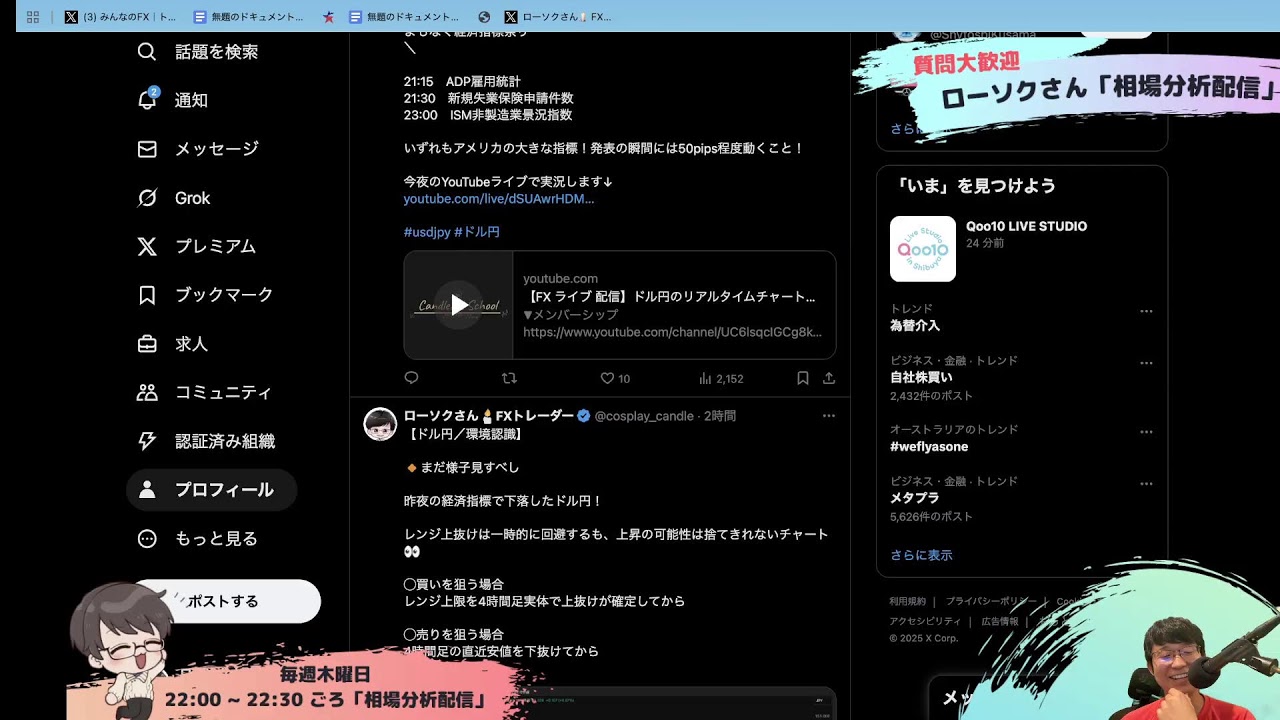Open the 為替介入 trend
Viewport: 1280px width, 720px height.
click(x=915, y=326)
